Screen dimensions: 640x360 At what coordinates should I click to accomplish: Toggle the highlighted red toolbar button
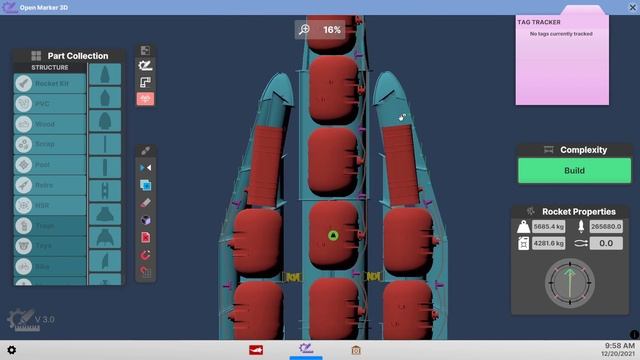point(145,99)
